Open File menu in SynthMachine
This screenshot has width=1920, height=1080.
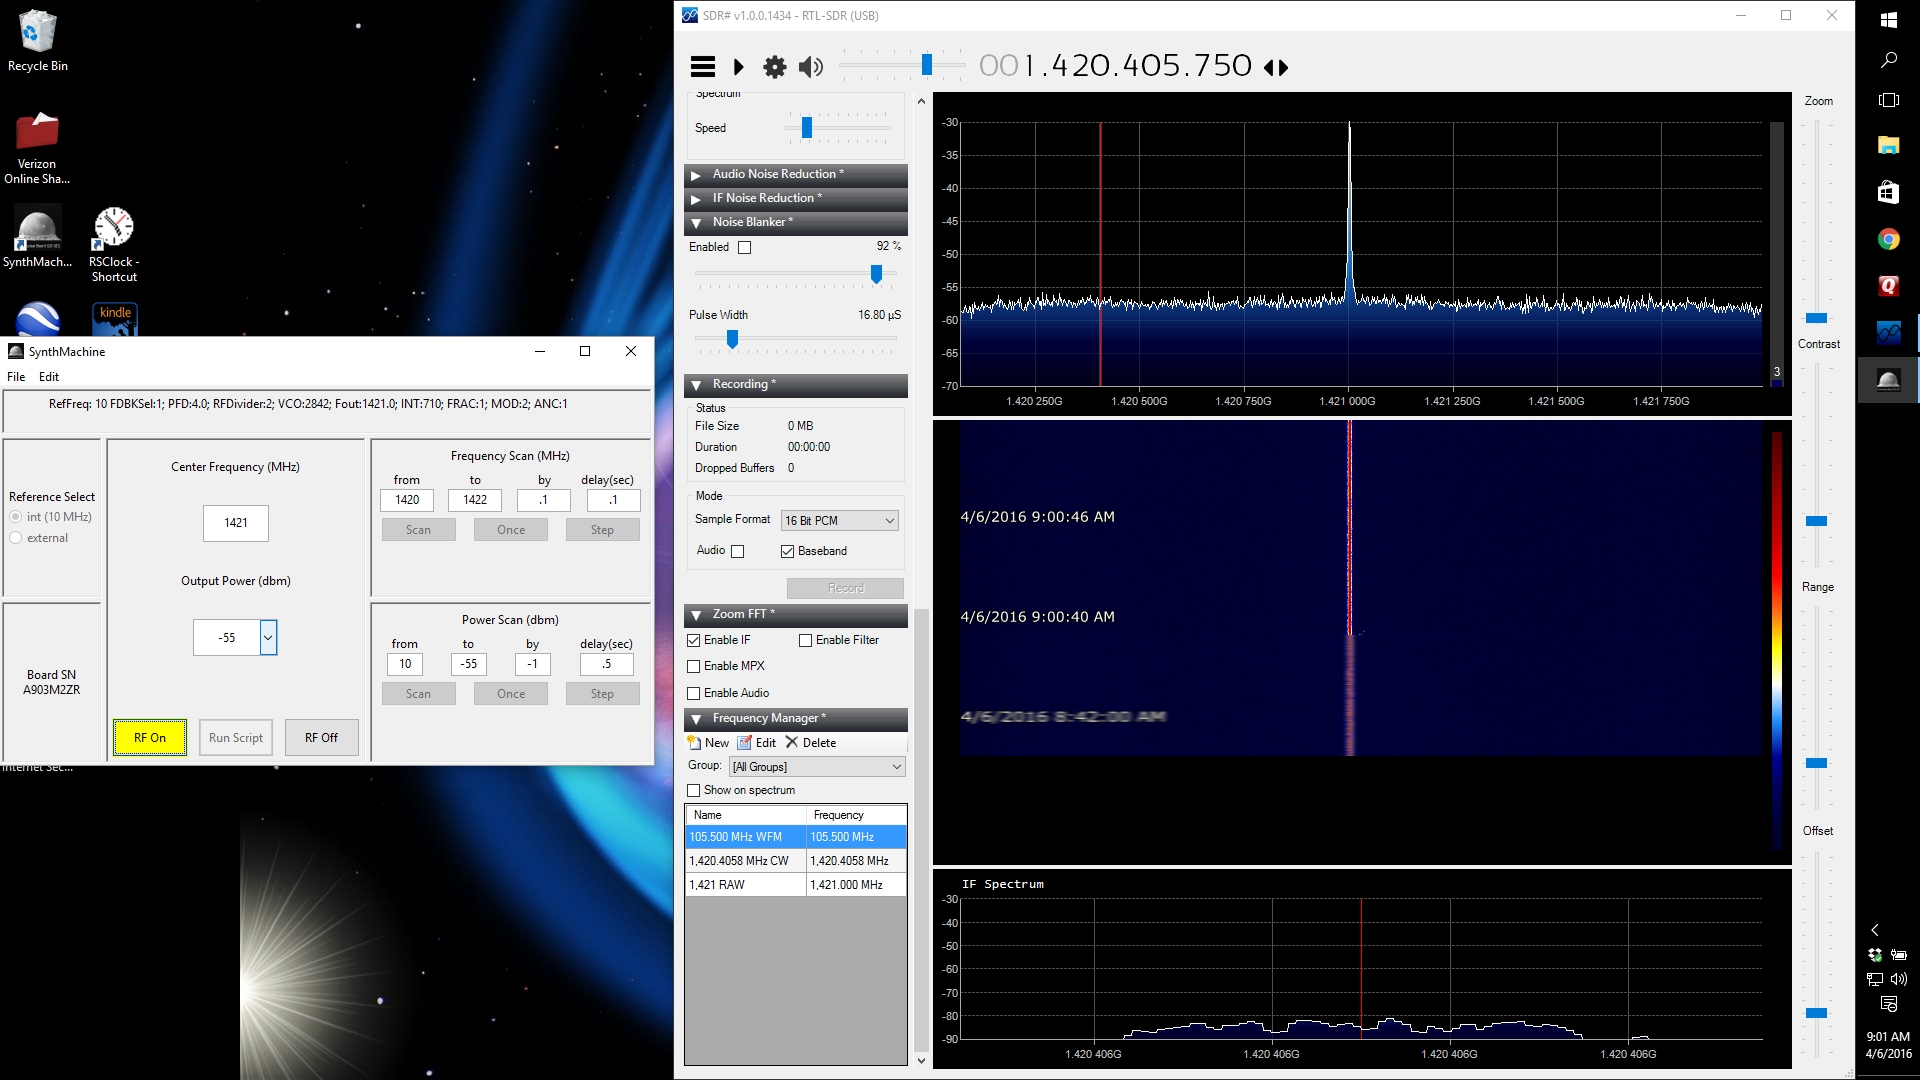tap(16, 377)
